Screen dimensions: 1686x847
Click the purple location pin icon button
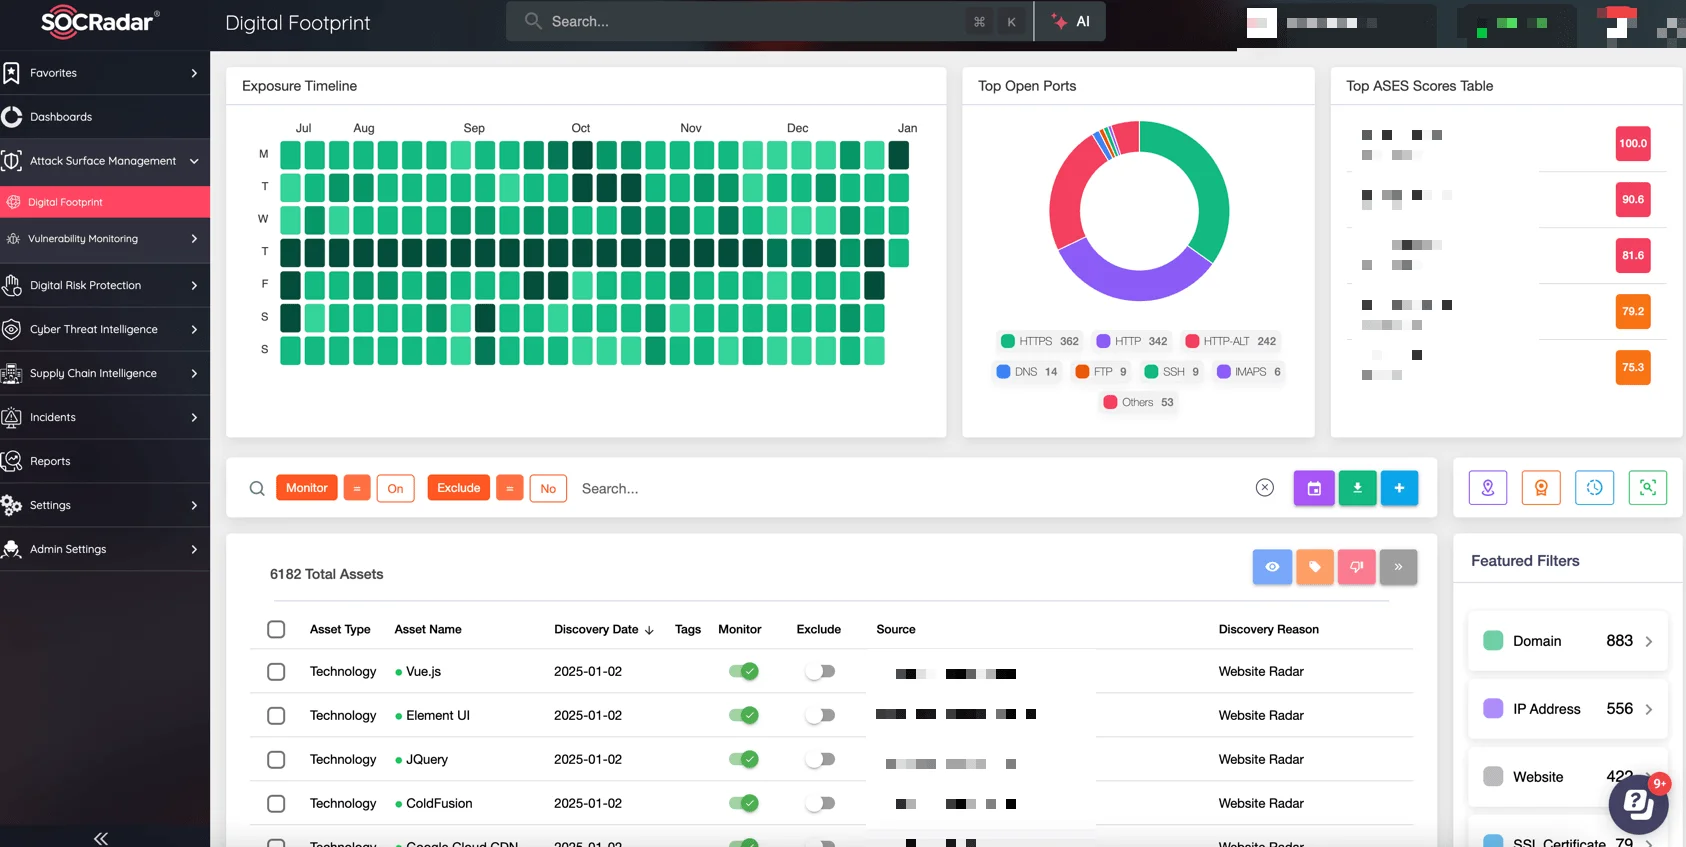(x=1488, y=487)
